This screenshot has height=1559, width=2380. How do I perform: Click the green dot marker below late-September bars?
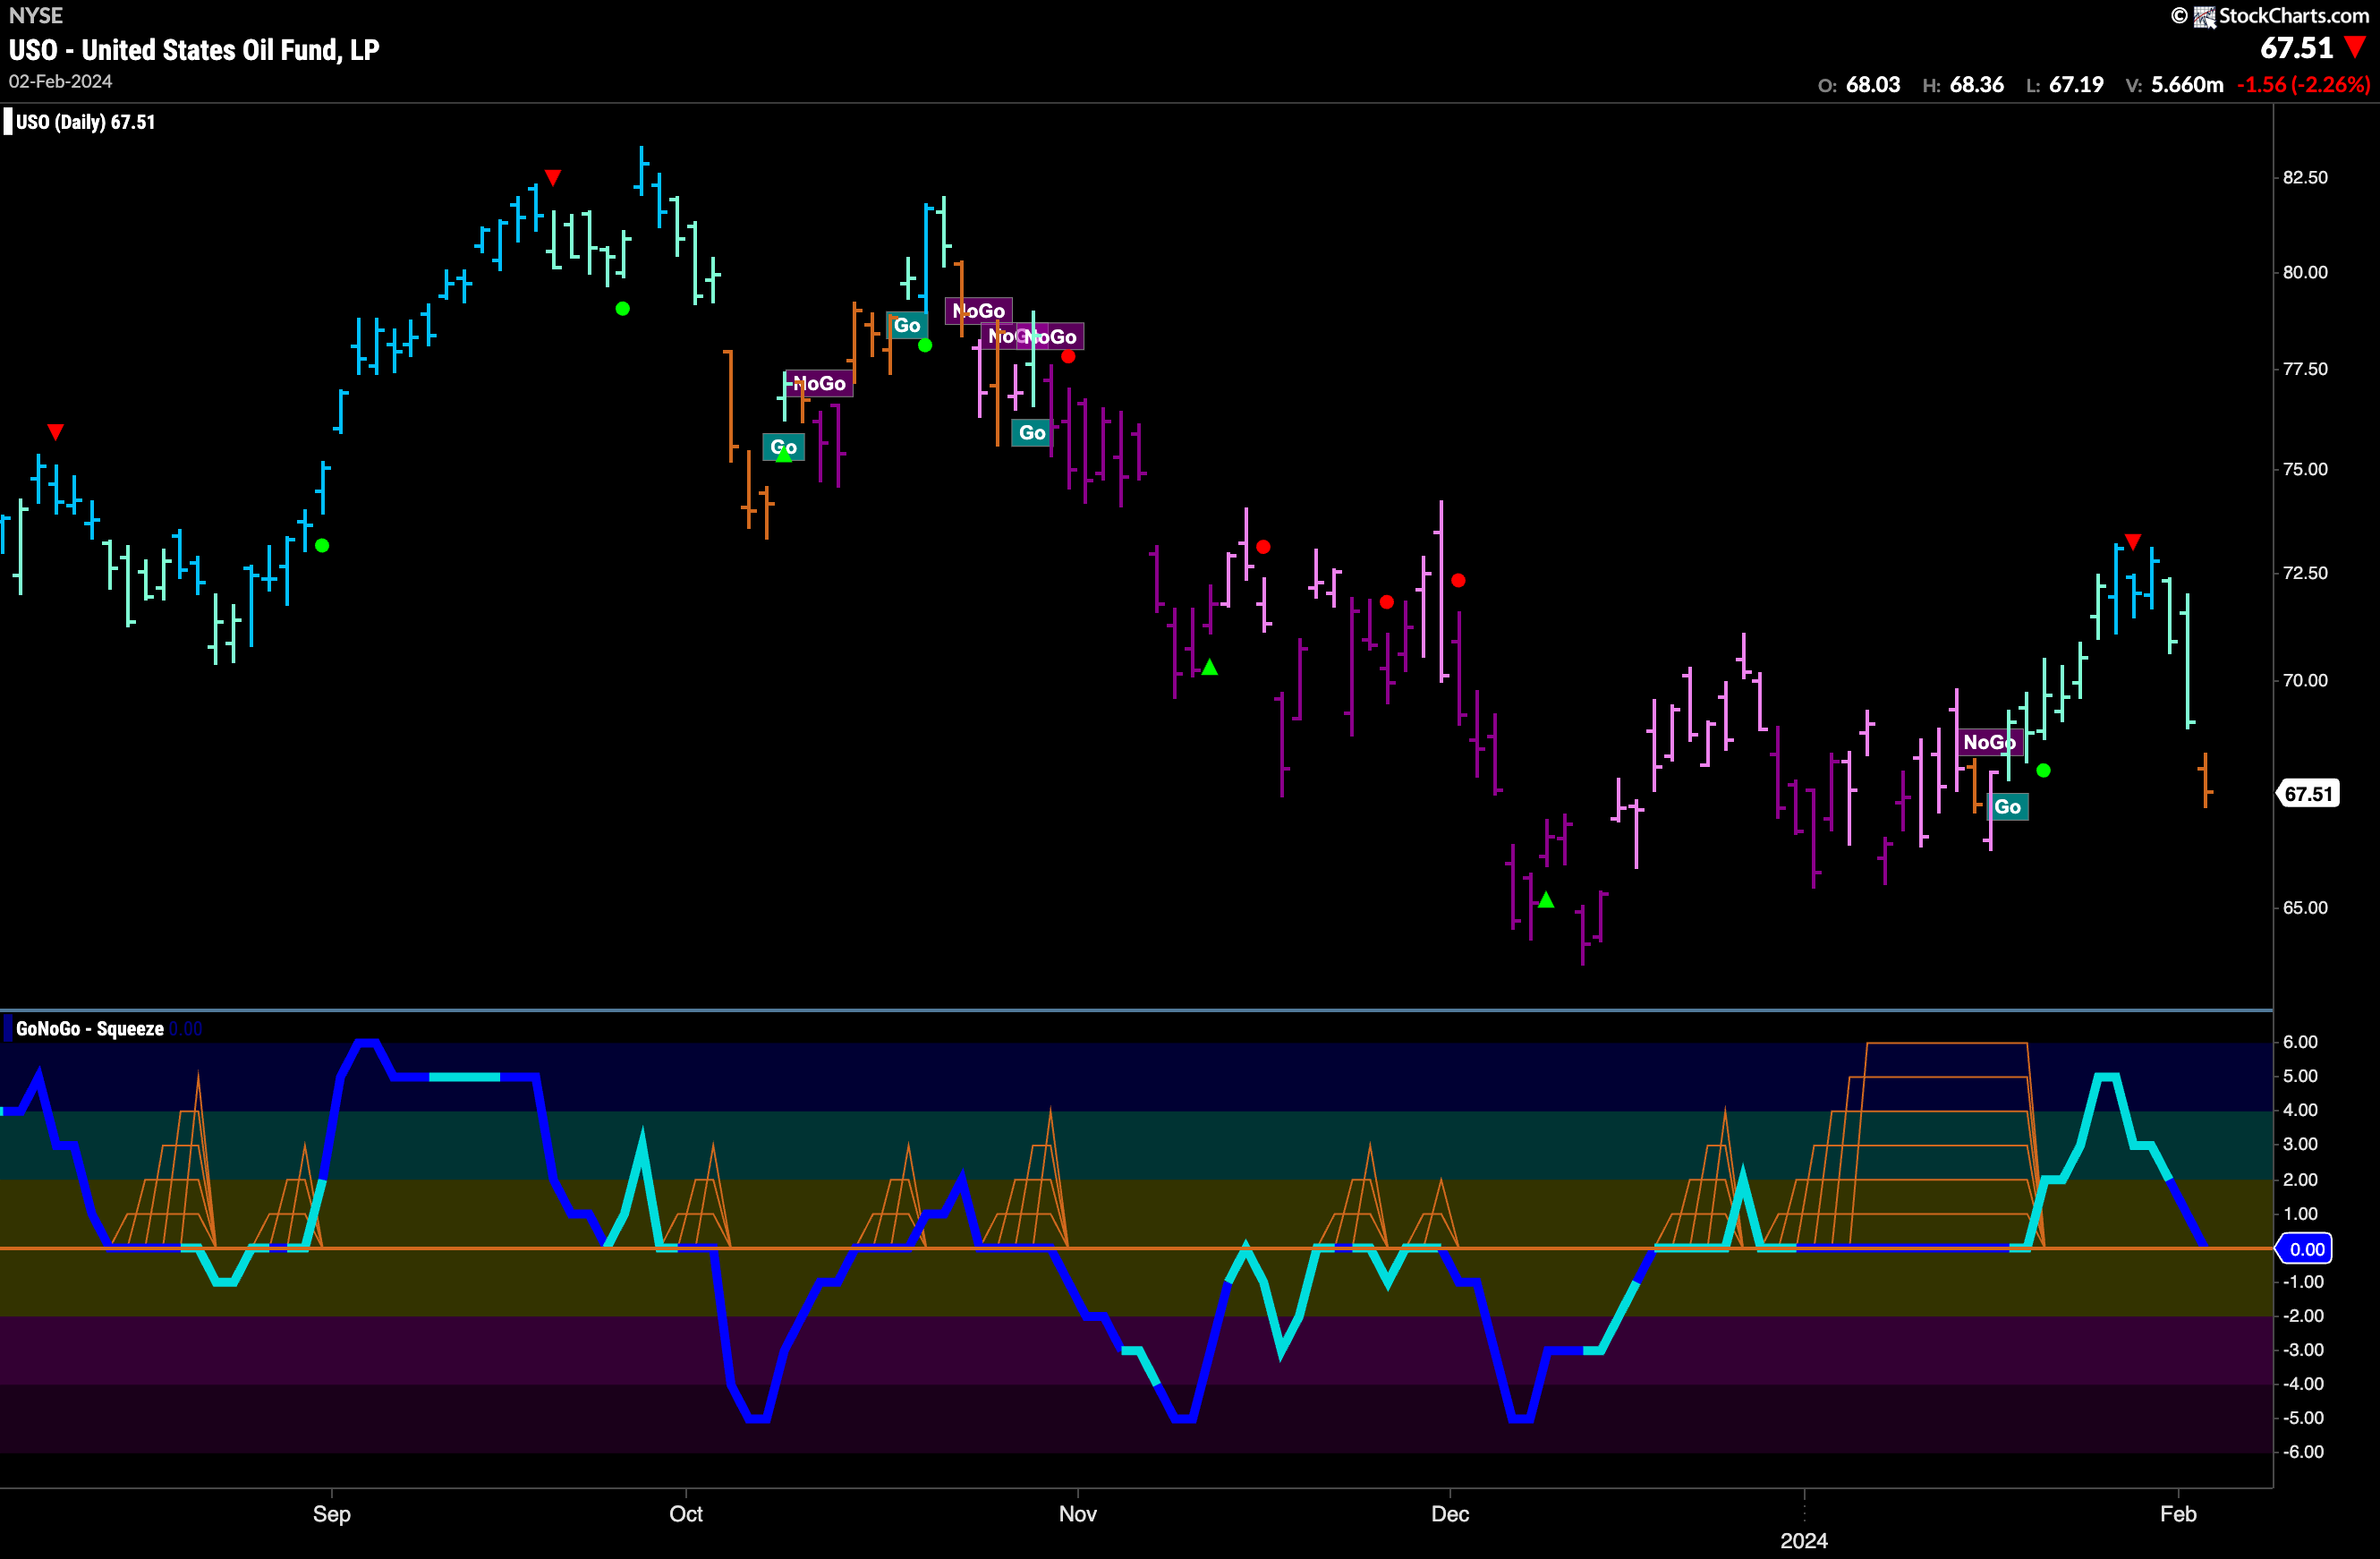click(623, 309)
